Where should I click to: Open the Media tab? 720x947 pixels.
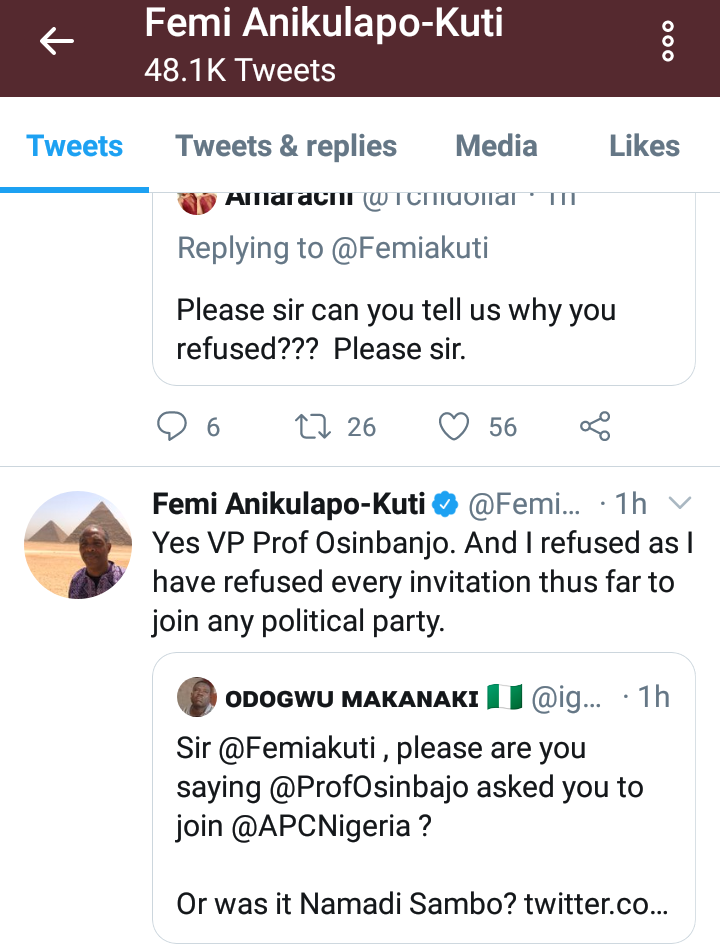point(497,146)
